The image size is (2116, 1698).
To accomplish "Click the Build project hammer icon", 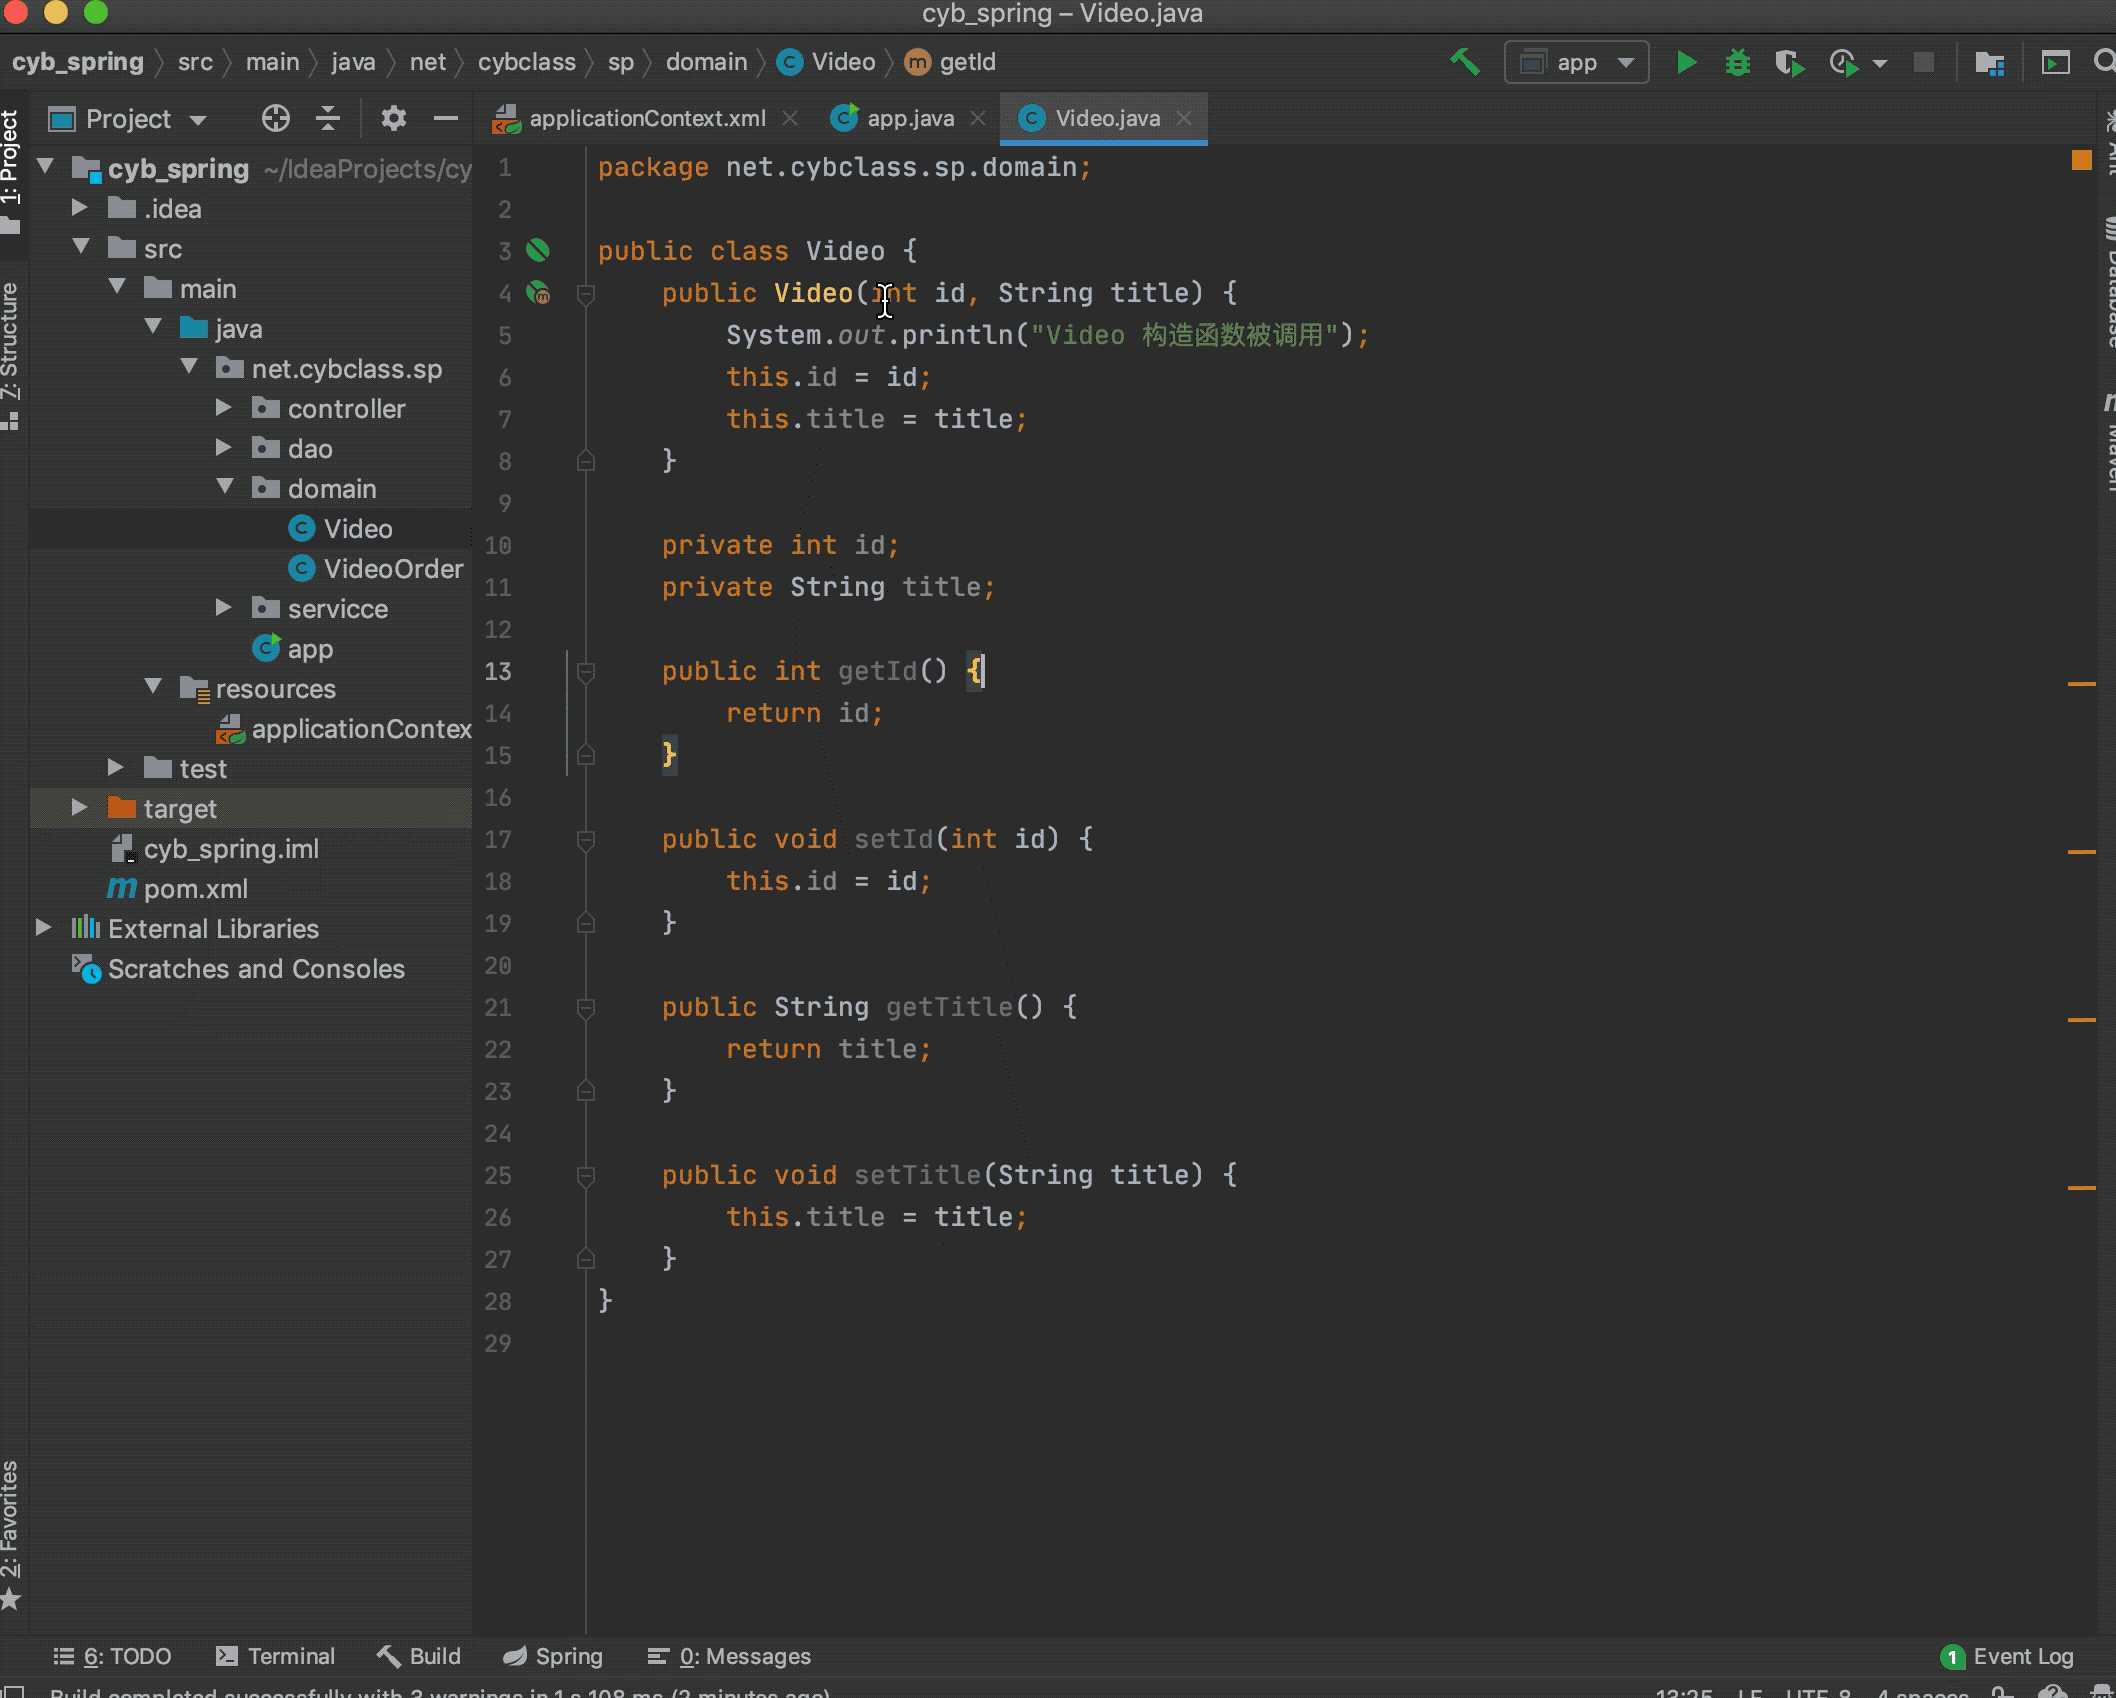I will tap(1465, 62).
